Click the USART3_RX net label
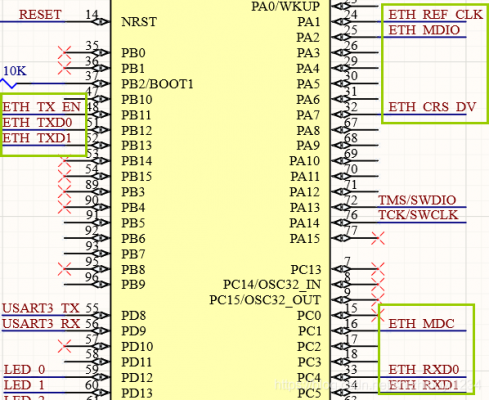 (41, 324)
